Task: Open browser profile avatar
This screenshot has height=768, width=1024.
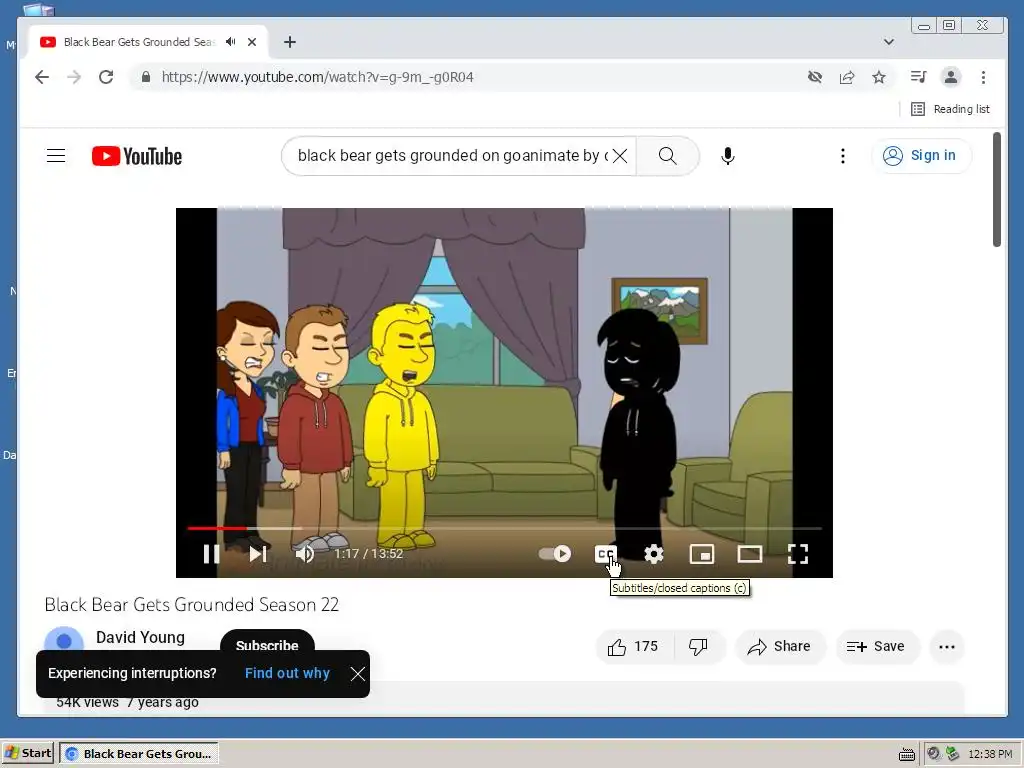Action: (x=951, y=77)
